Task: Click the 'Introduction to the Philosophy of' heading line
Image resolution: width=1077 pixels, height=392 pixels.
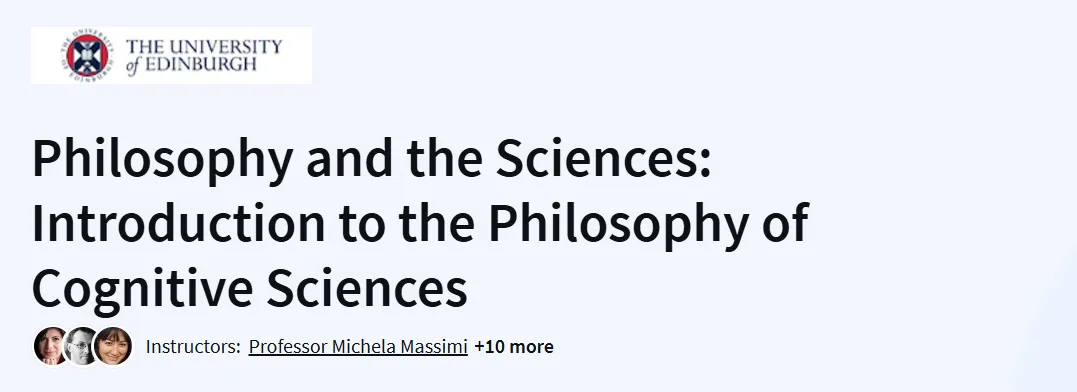Action: pyautogui.click(x=420, y=223)
